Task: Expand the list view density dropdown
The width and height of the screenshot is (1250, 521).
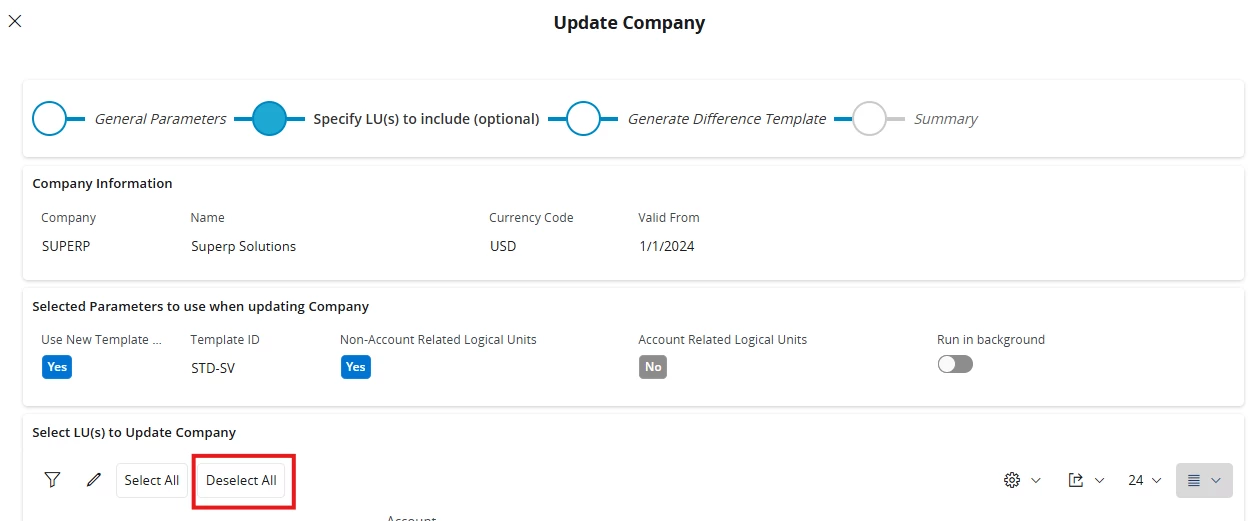Action: pos(1203,480)
